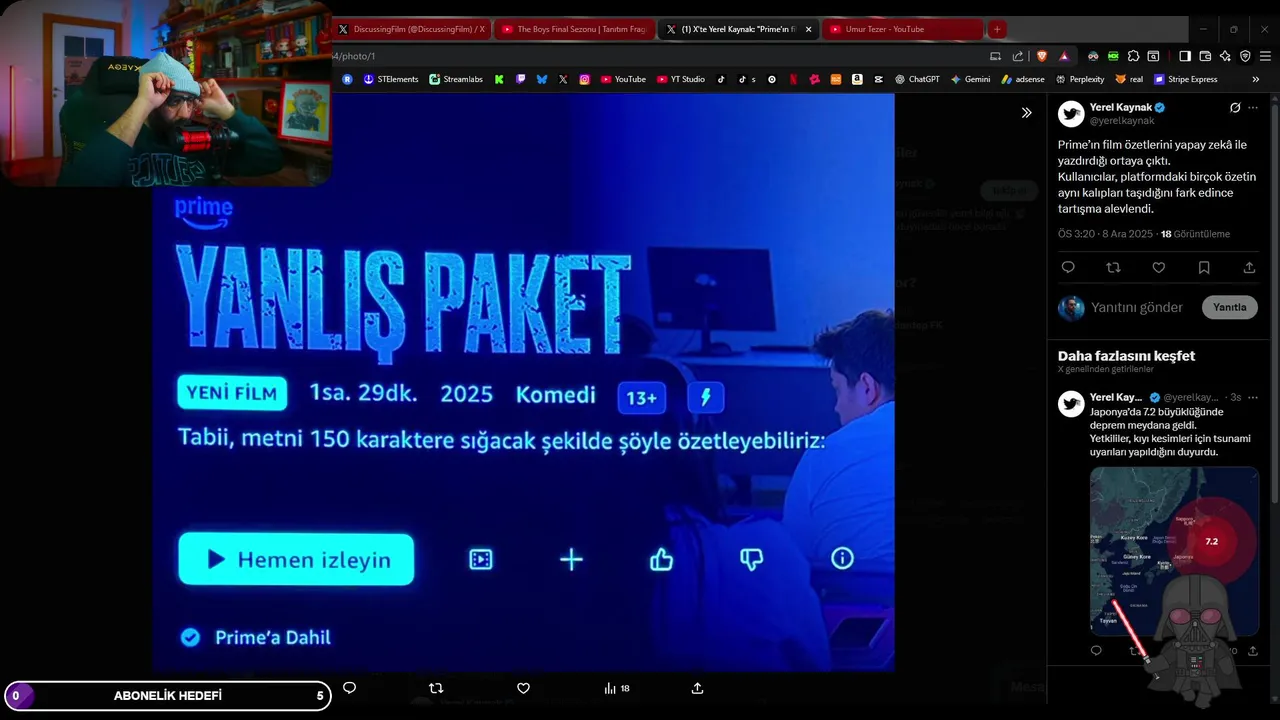Open the ChatGPT bookmark
This screenshot has width=1280, height=720.
917,79
